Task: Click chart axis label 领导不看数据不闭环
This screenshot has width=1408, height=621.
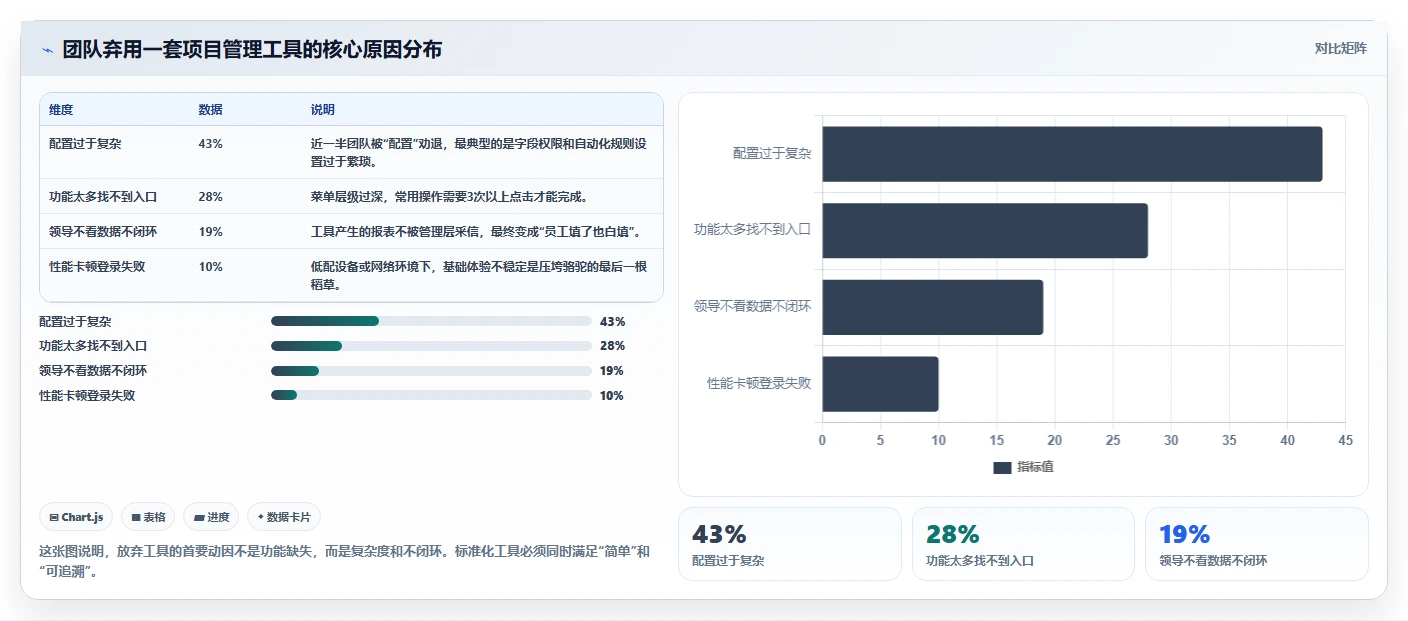Action: click(x=753, y=306)
